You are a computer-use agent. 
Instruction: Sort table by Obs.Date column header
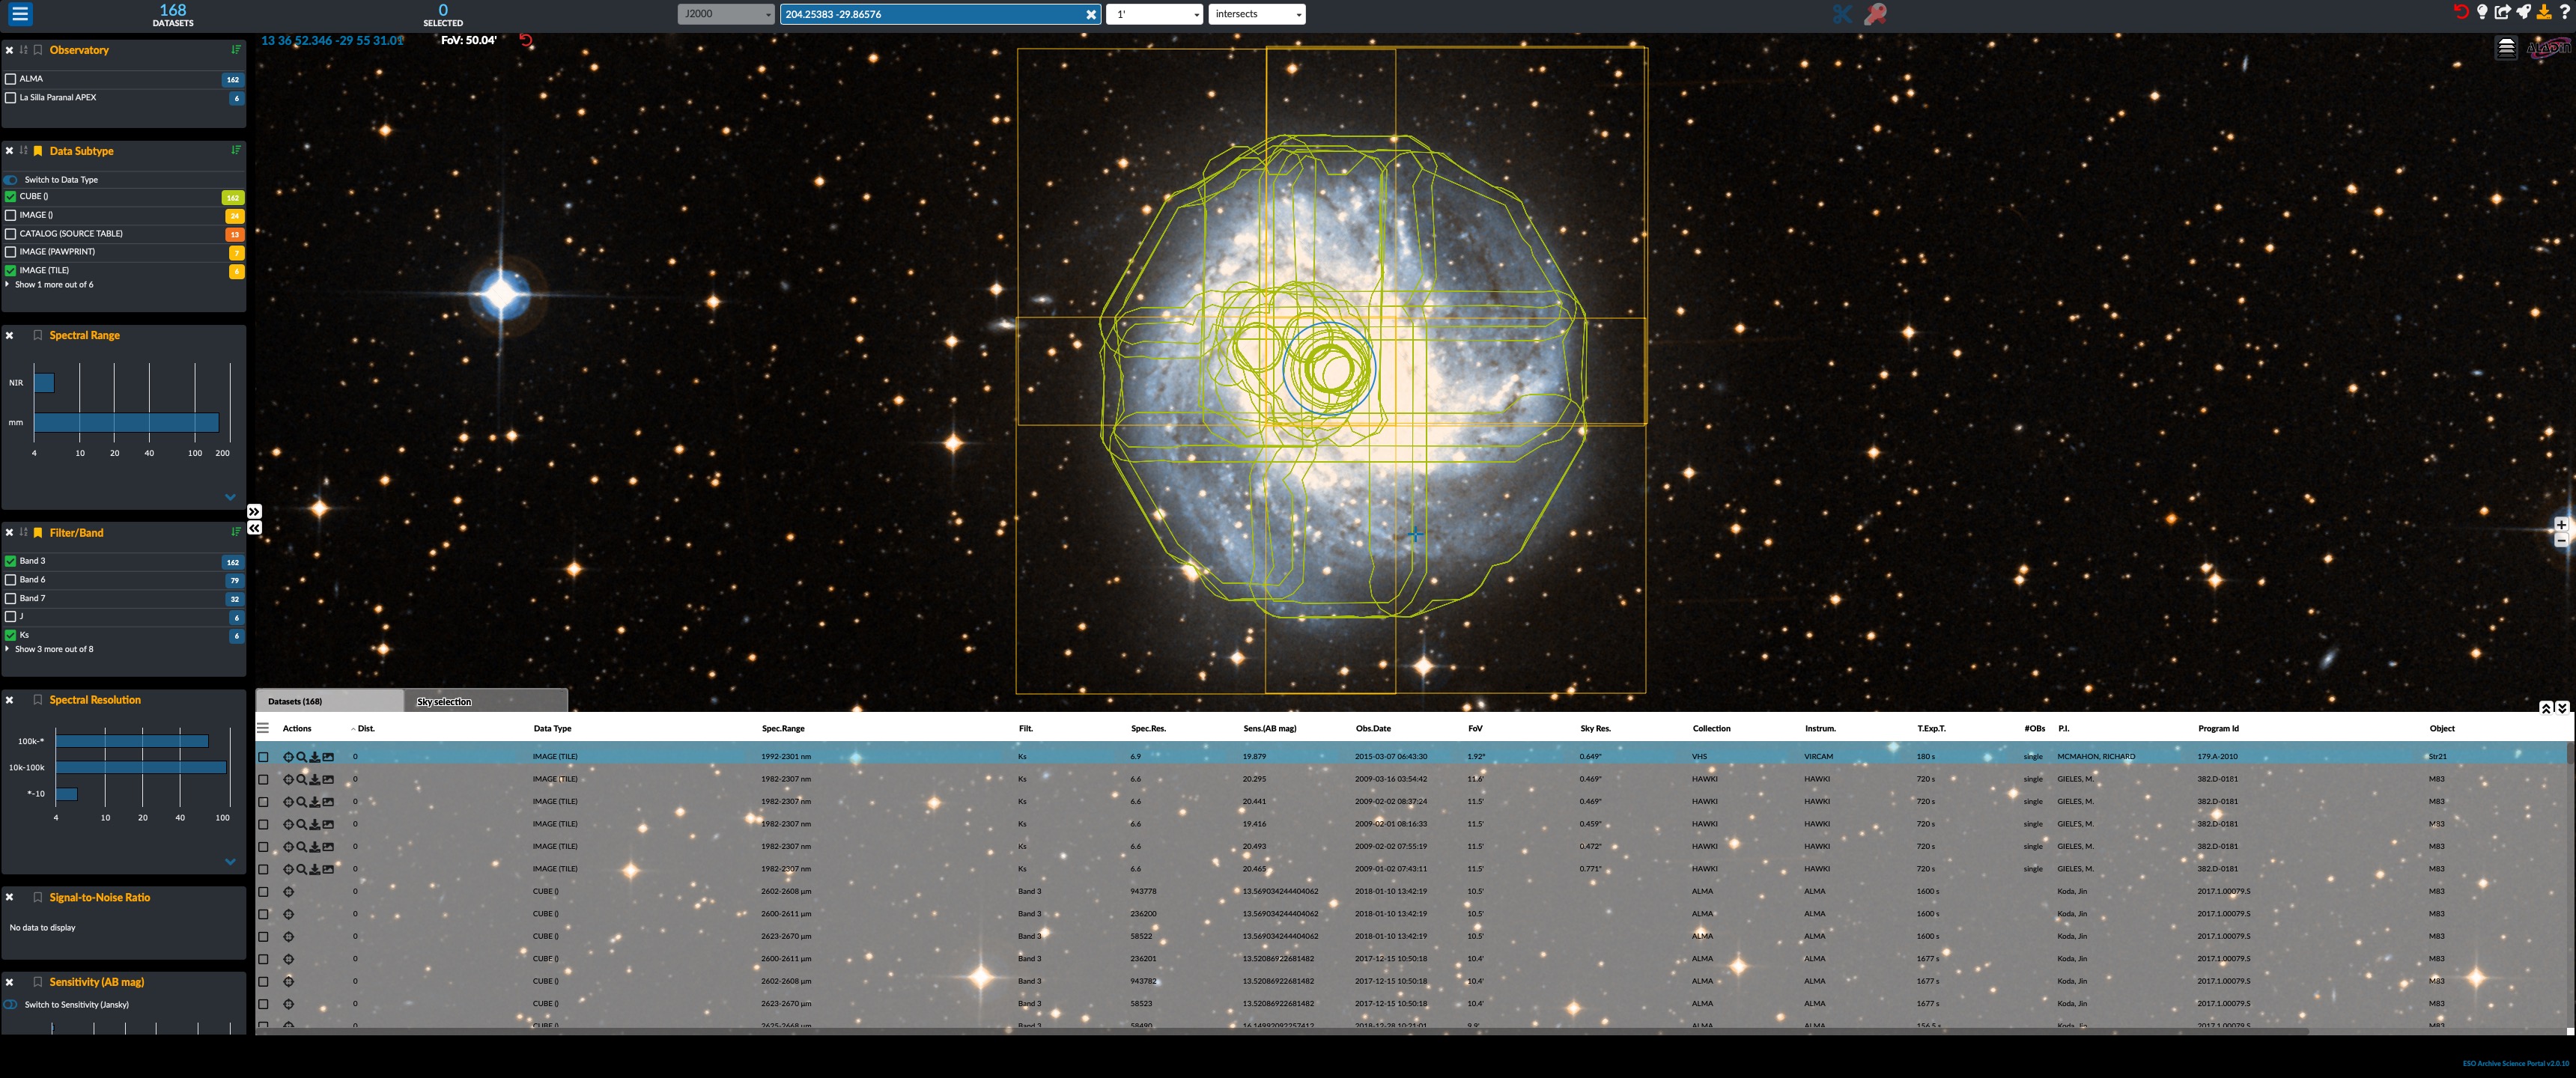click(x=1373, y=729)
